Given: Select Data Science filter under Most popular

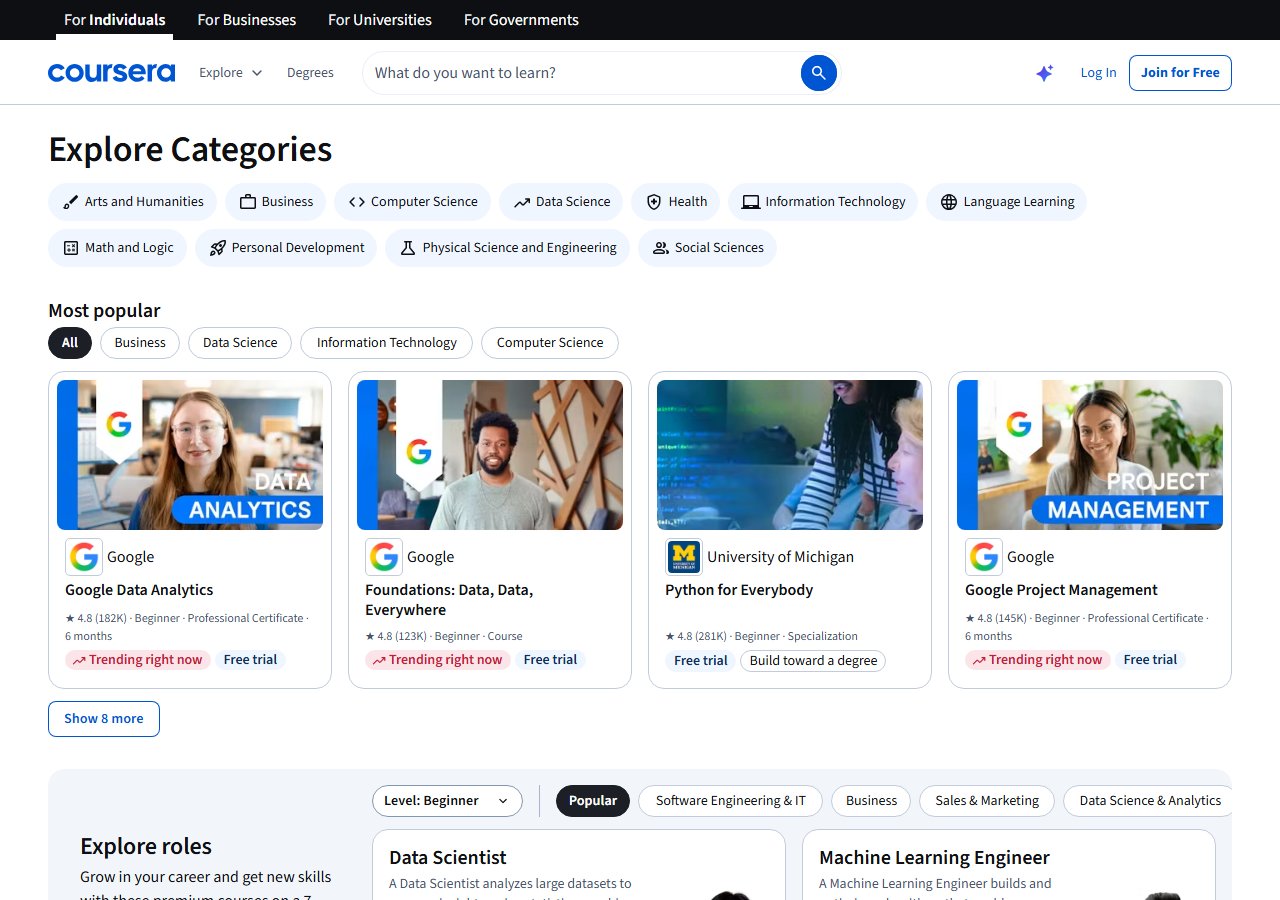Looking at the screenshot, I should (240, 343).
